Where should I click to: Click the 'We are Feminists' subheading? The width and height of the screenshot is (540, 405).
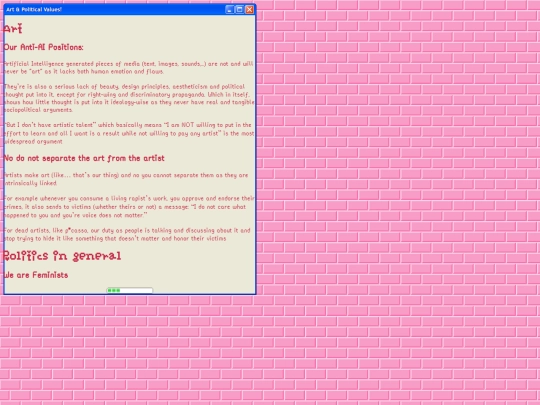click(x=36, y=275)
